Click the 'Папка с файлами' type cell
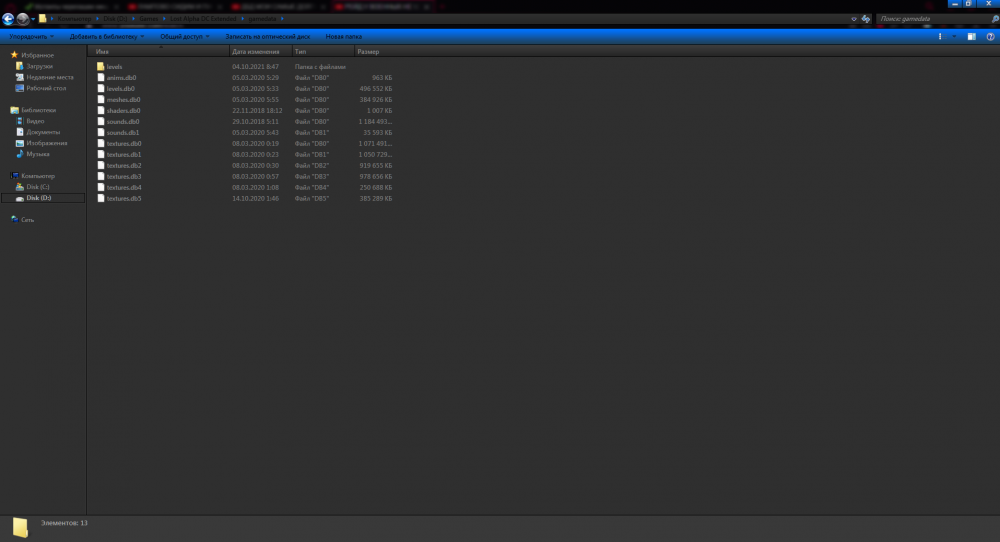The image size is (1000, 542). coord(320,66)
